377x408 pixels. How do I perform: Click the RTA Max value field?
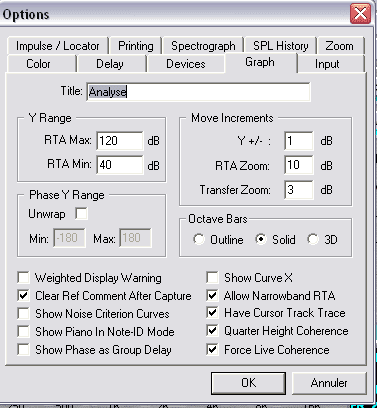(120, 141)
